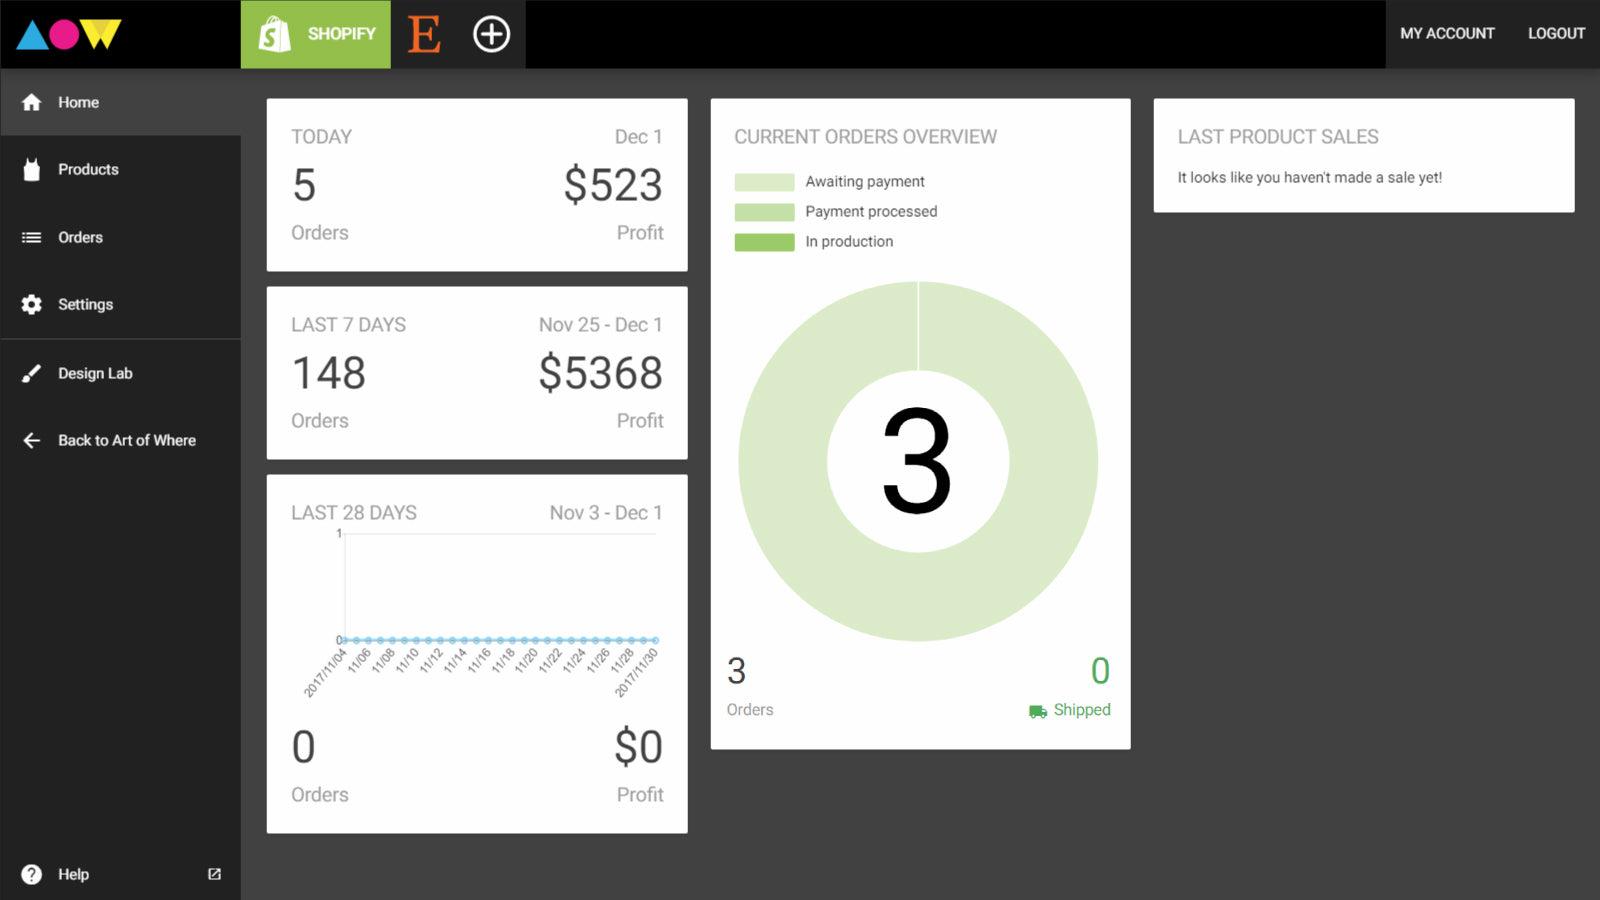Screen dimensions: 1600x900
Task: Open Help via the question mark icon
Action: click(34, 874)
